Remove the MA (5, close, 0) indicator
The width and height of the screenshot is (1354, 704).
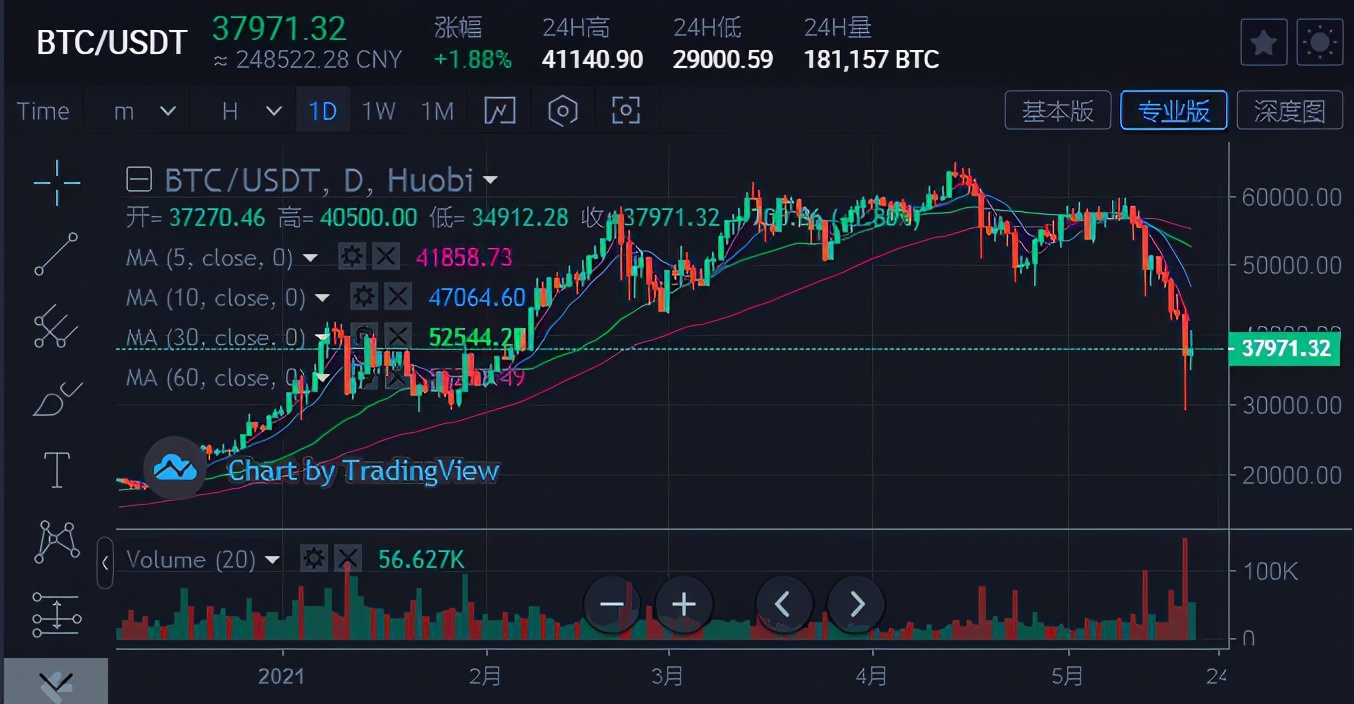click(386, 257)
